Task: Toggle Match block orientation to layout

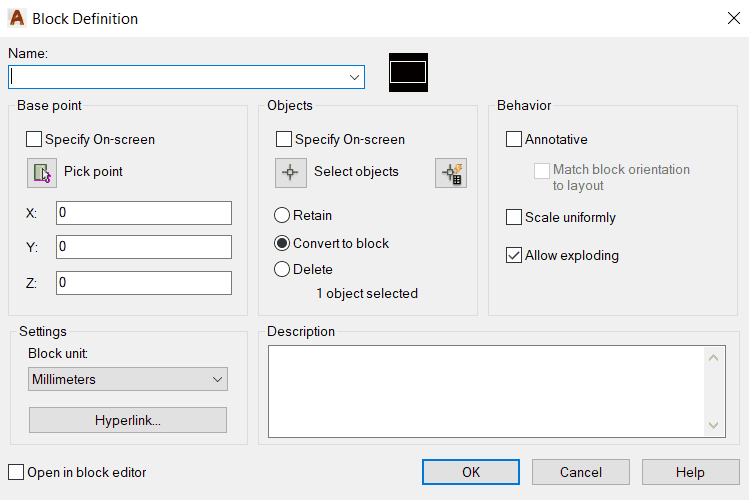Action: [542, 170]
